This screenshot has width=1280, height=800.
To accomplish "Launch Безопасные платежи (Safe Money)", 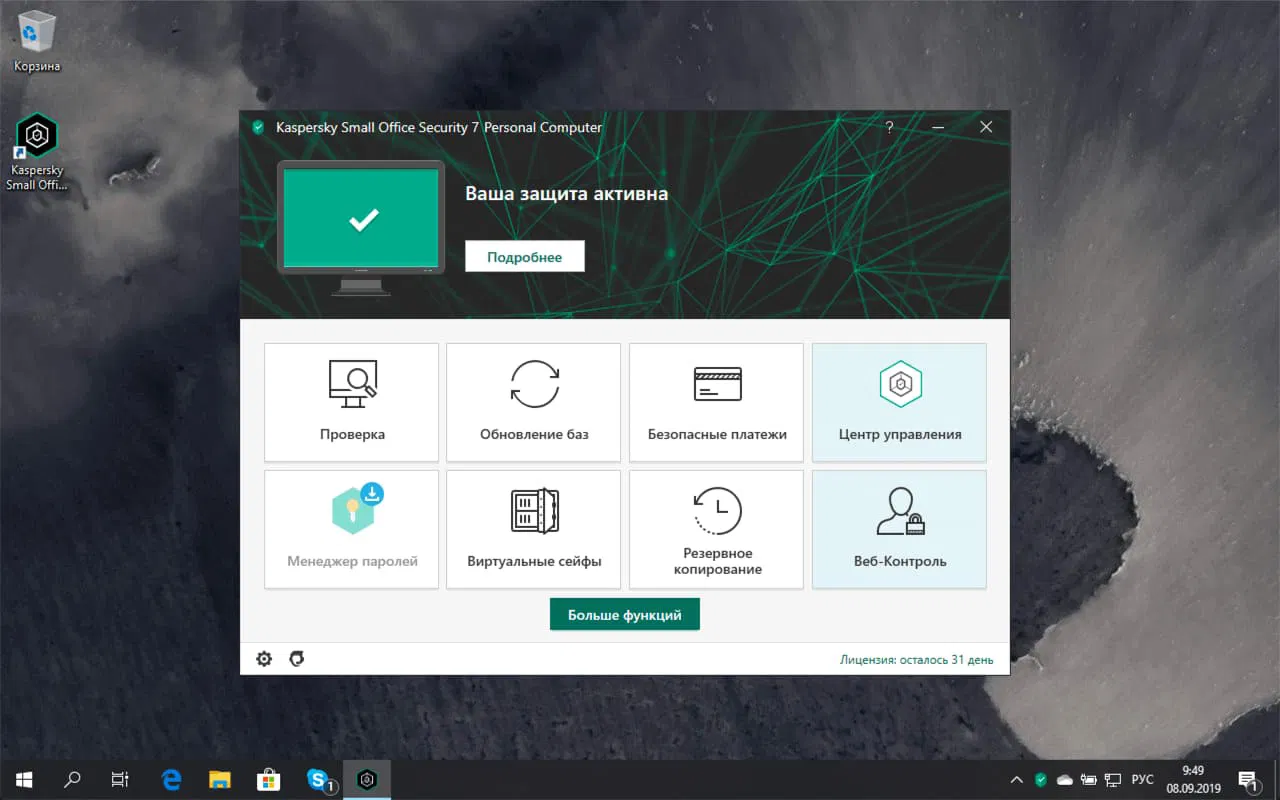I will tap(716, 402).
